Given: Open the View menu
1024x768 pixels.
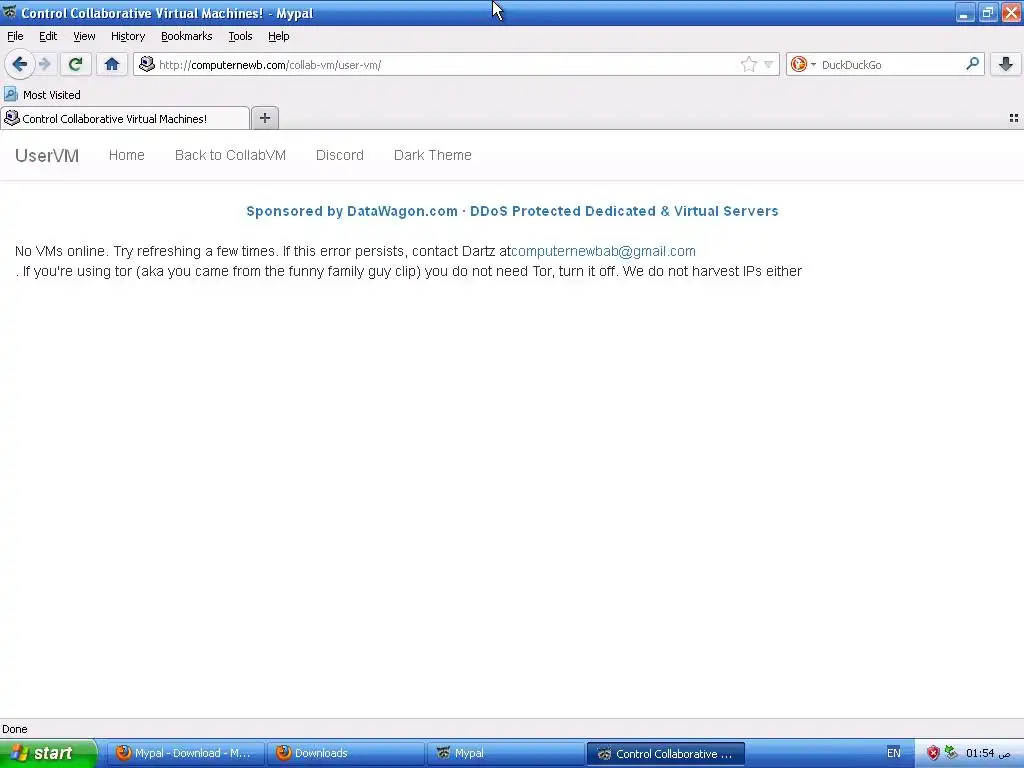Looking at the screenshot, I should [84, 36].
